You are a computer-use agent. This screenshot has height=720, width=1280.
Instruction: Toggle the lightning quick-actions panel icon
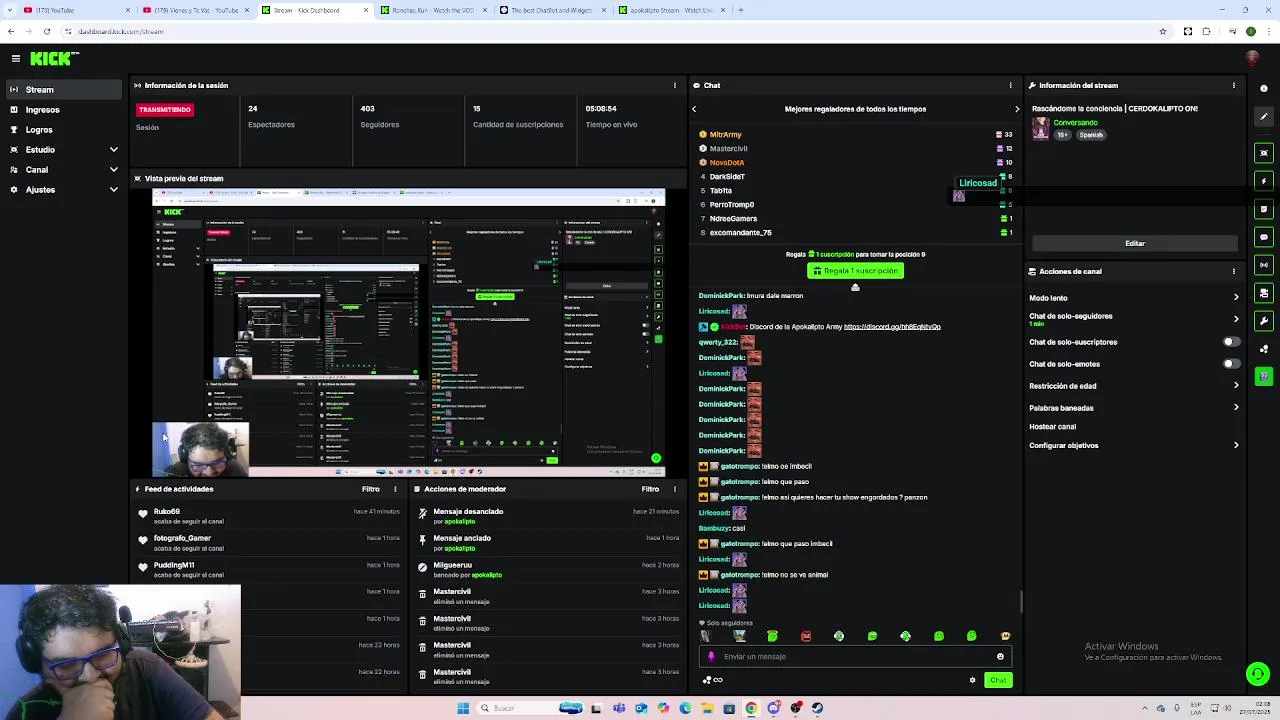(1264, 181)
